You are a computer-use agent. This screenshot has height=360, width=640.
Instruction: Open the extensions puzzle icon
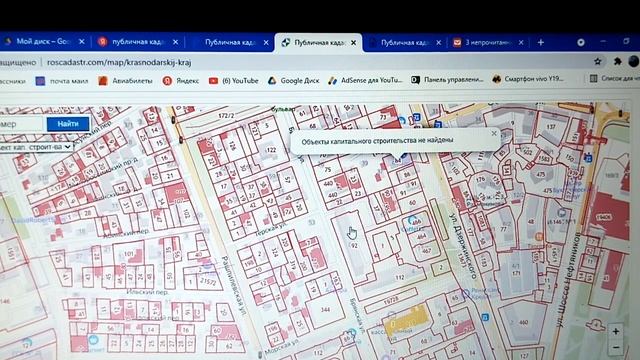pos(617,62)
